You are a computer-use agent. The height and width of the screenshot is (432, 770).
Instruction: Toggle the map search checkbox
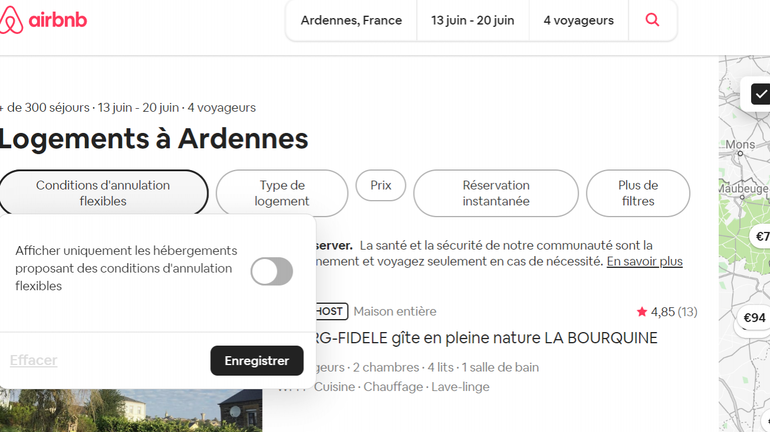point(761,94)
